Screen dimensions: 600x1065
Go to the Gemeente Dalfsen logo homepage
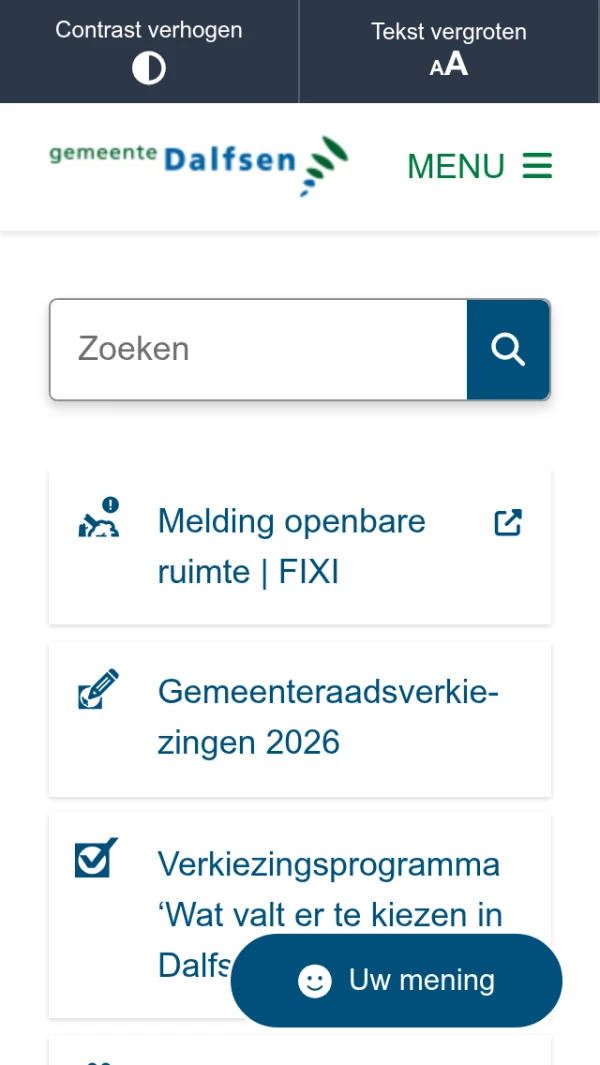point(198,165)
